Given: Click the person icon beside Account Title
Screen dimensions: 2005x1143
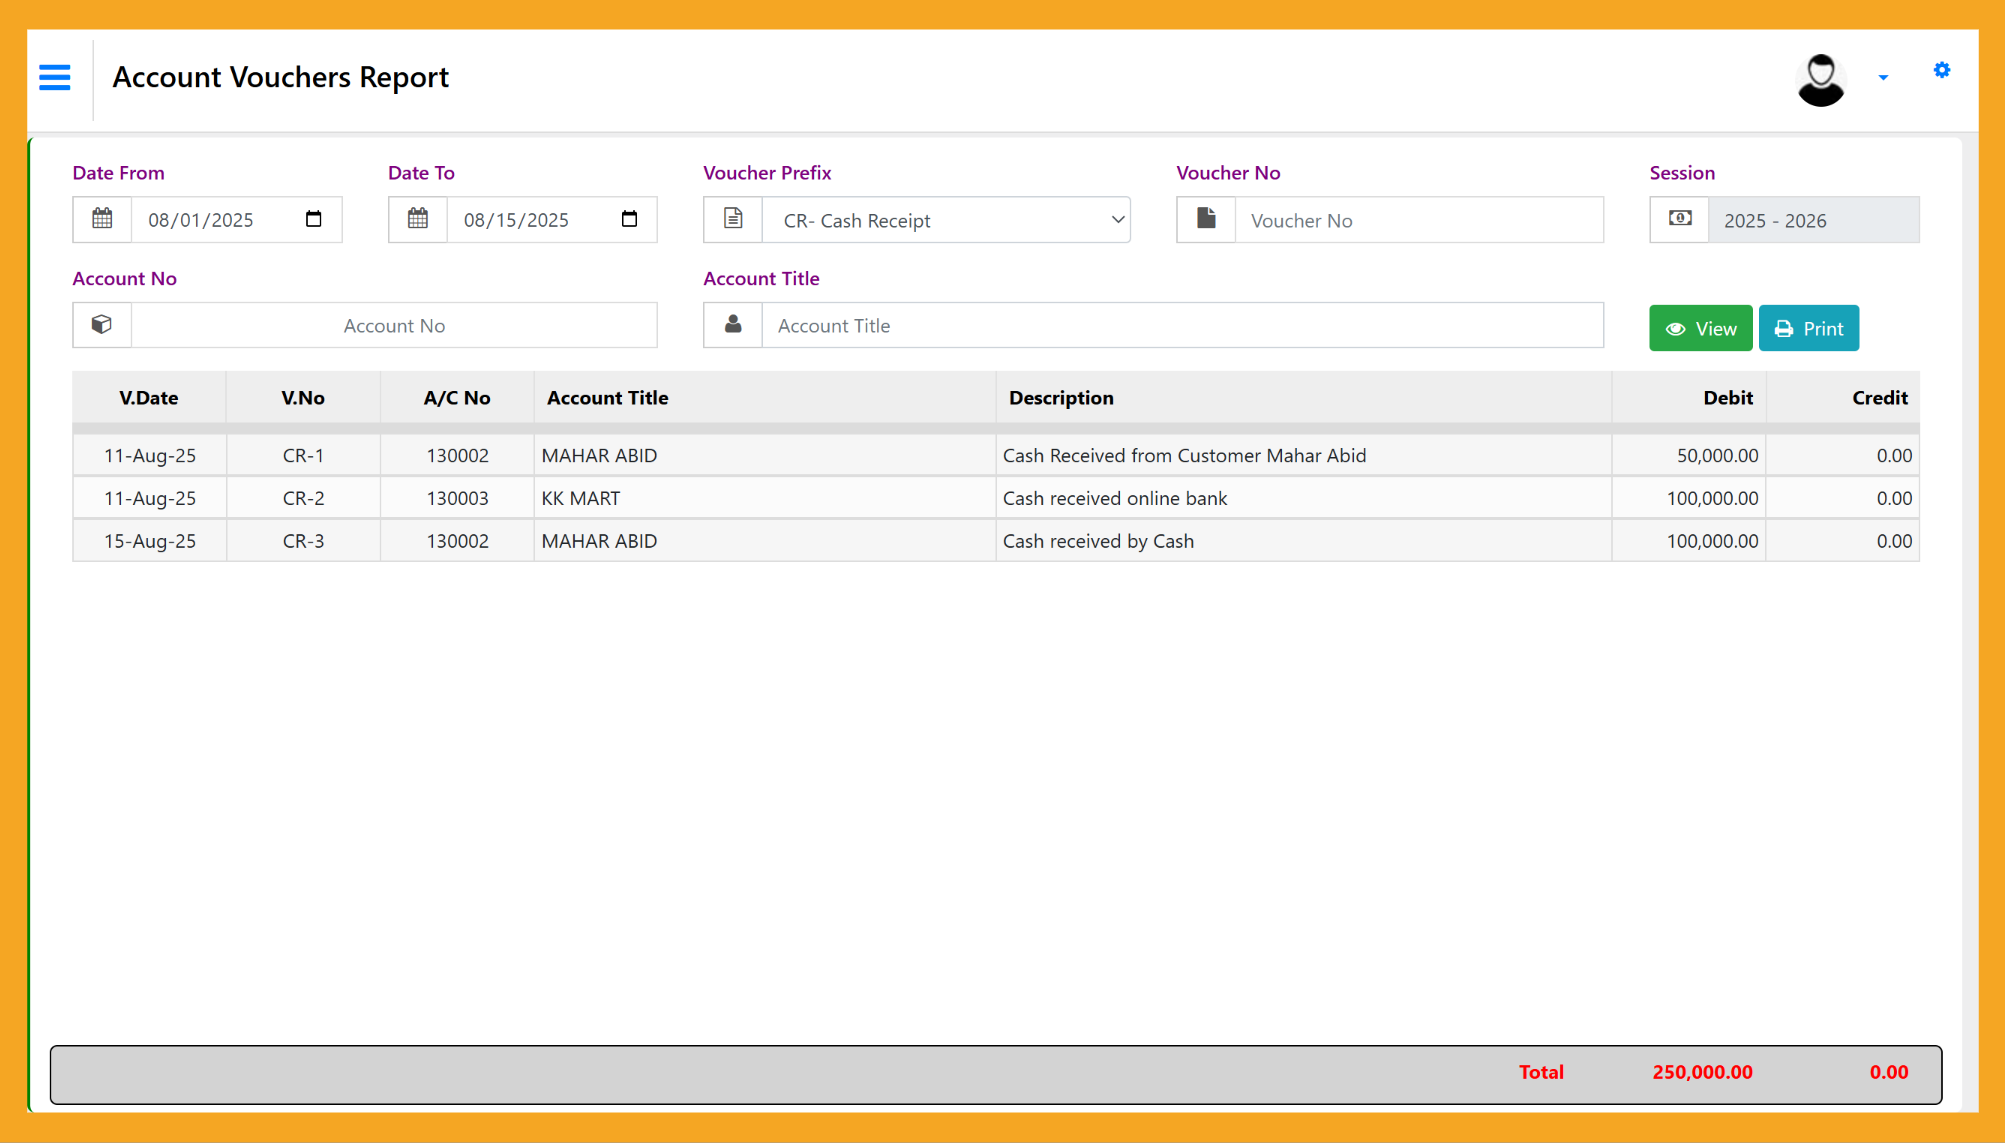Looking at the screenshot, I should pyautogui.click(x=733, y=325).
